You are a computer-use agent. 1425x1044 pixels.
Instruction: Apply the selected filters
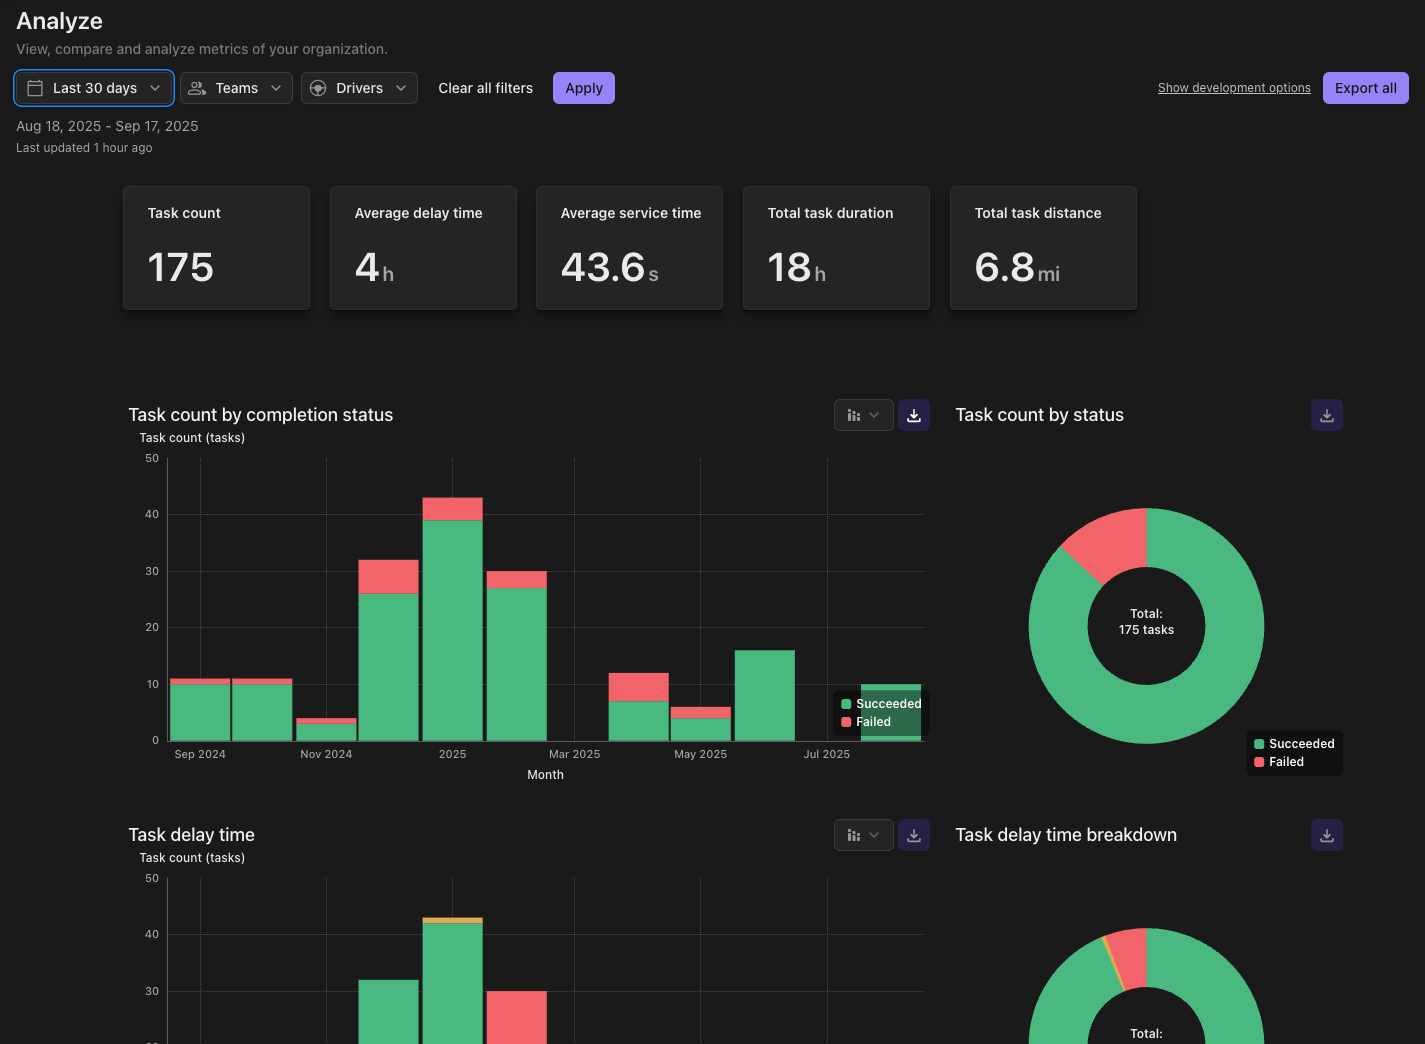(x=584, y=88)
